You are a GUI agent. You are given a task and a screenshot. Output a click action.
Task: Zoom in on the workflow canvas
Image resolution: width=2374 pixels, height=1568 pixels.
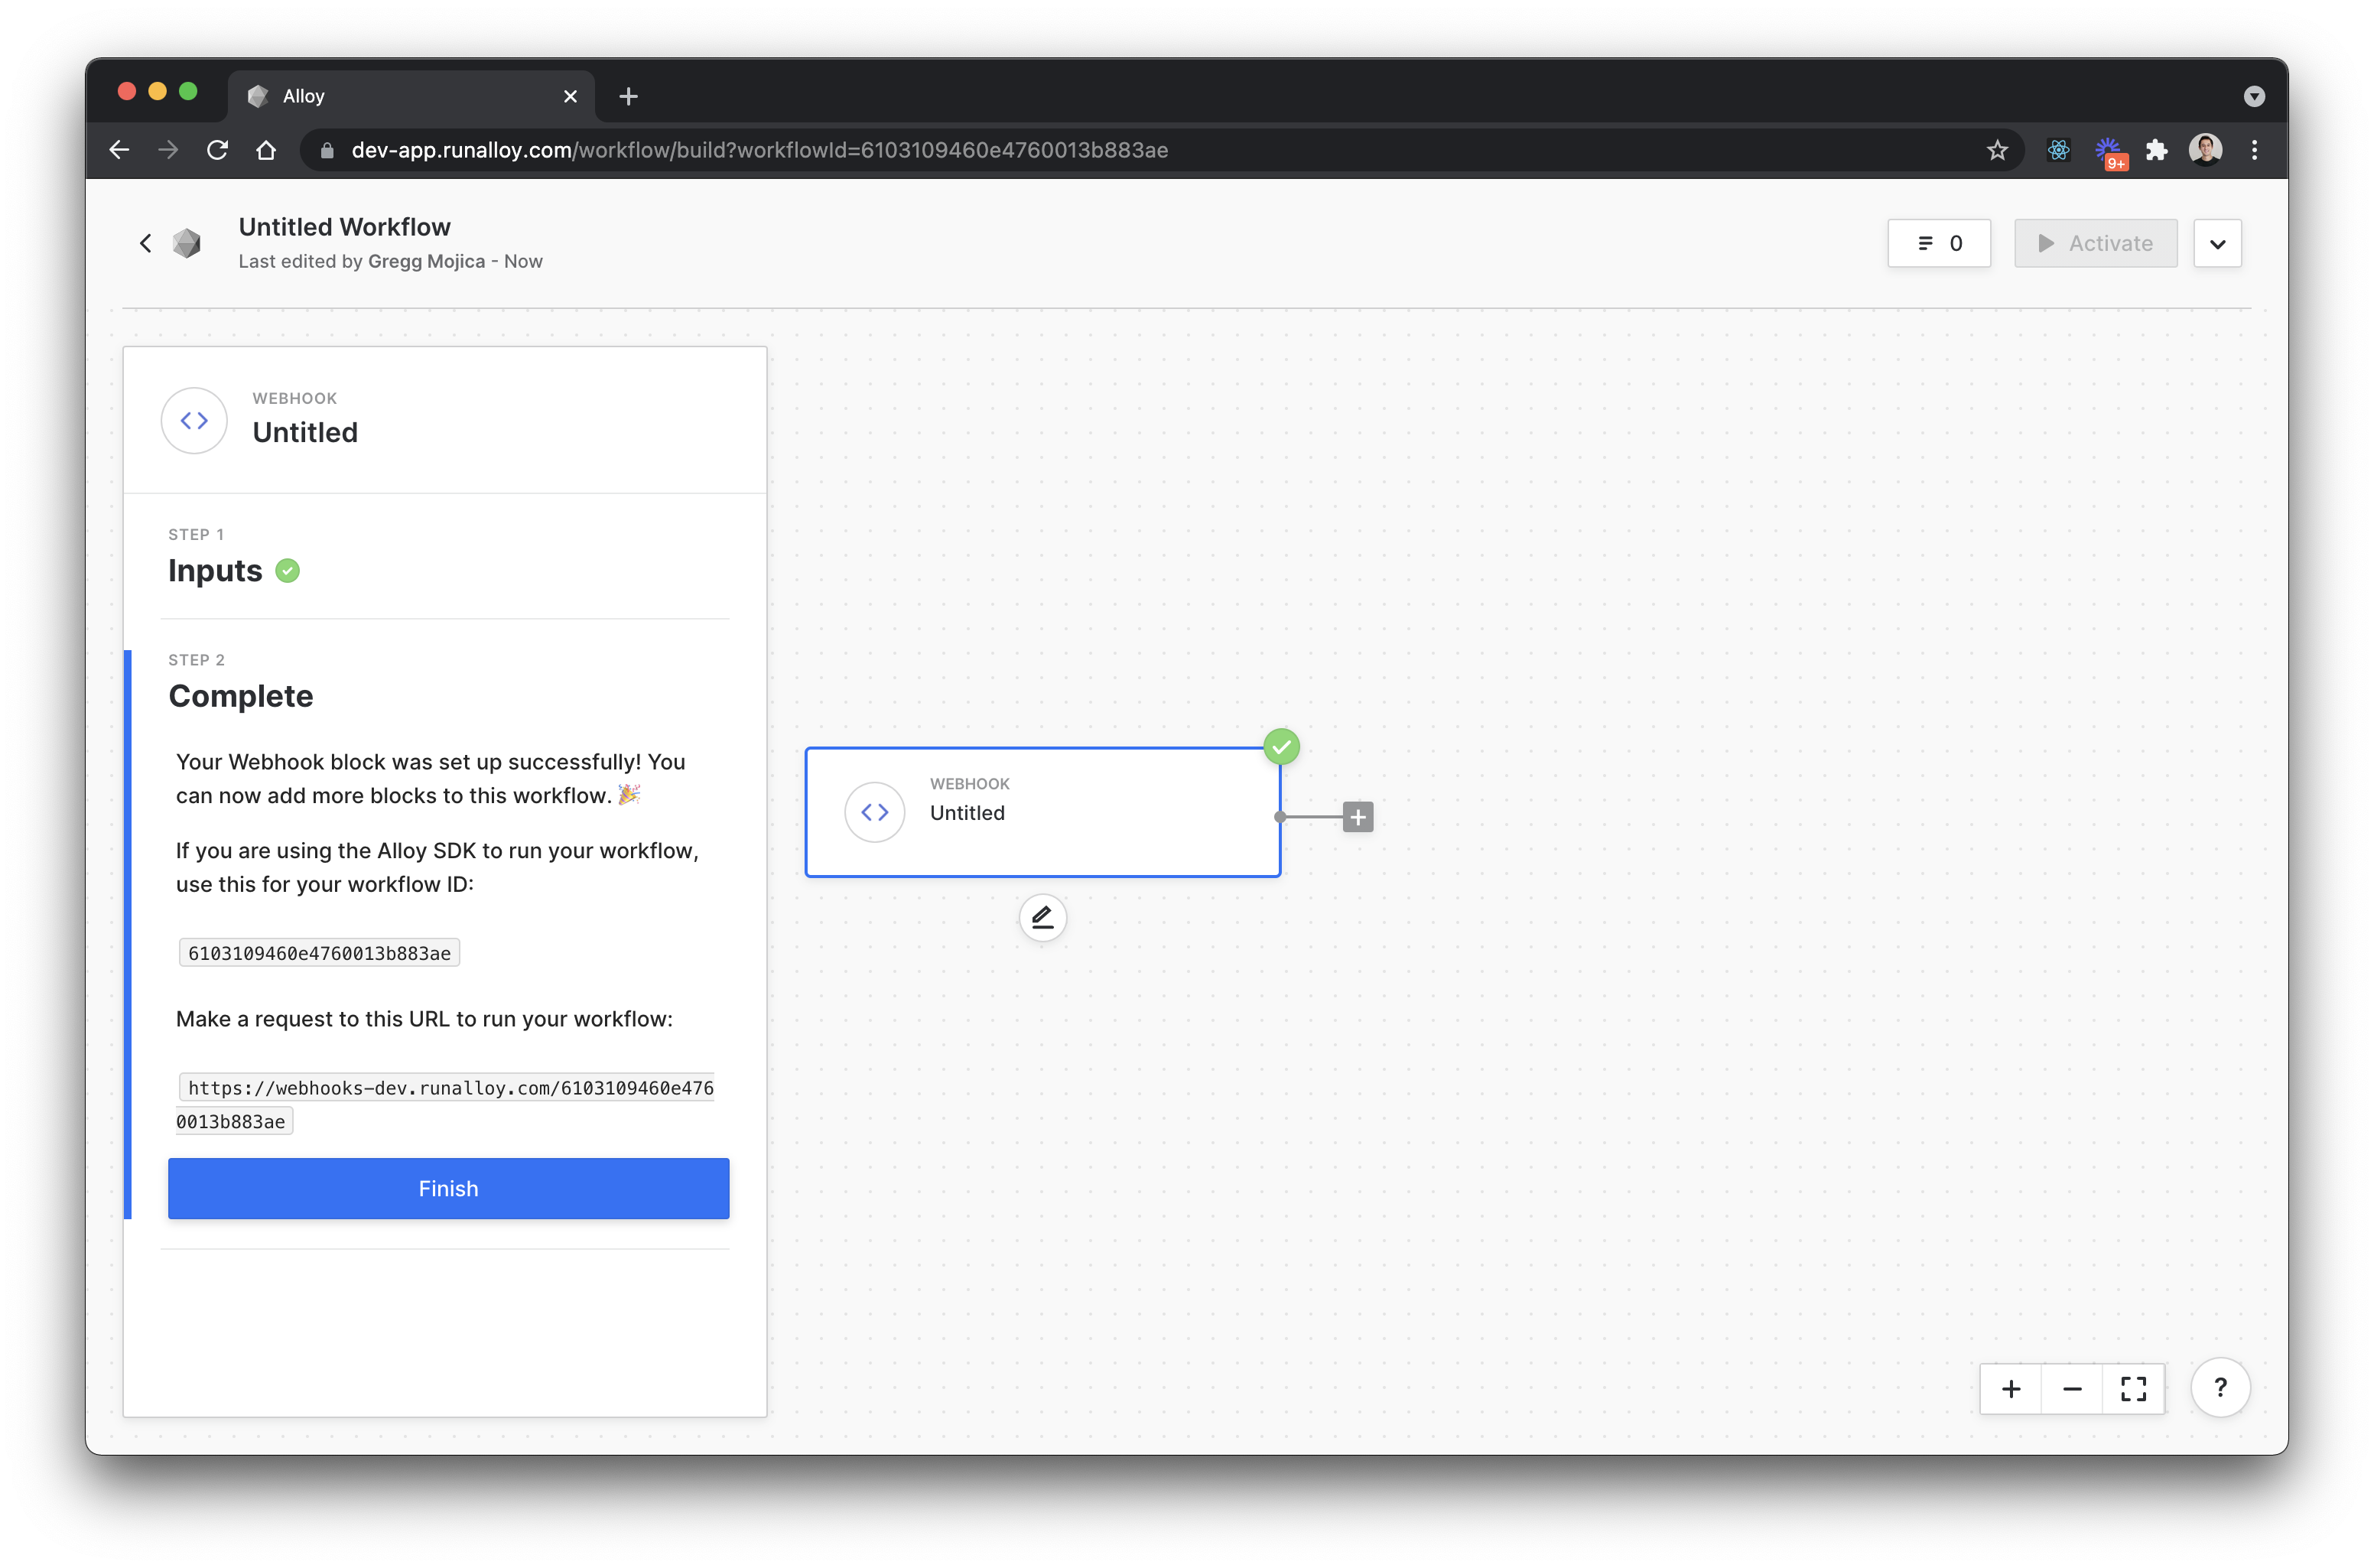(2011, 1389)
